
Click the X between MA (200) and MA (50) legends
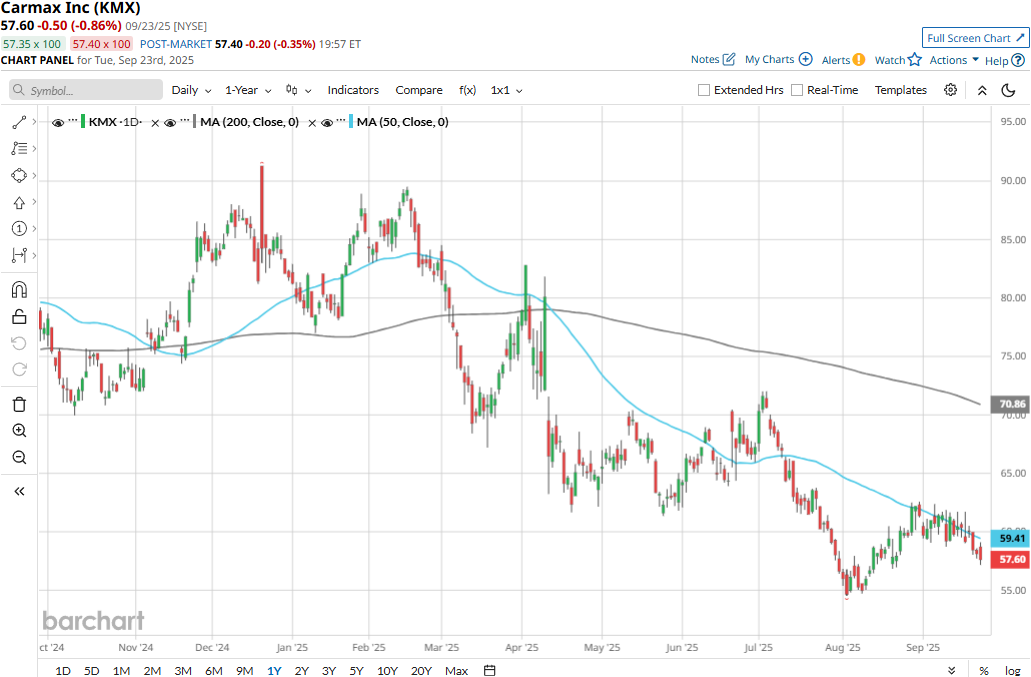[312, 123]
